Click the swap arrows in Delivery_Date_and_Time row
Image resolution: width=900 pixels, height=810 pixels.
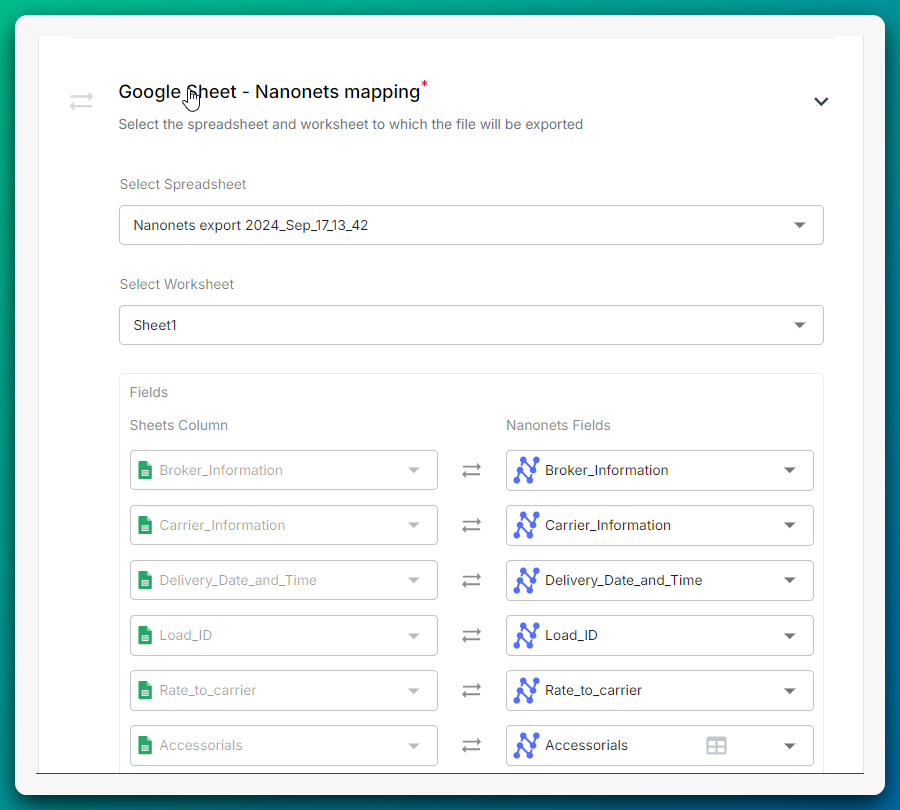tap(471, 580)
